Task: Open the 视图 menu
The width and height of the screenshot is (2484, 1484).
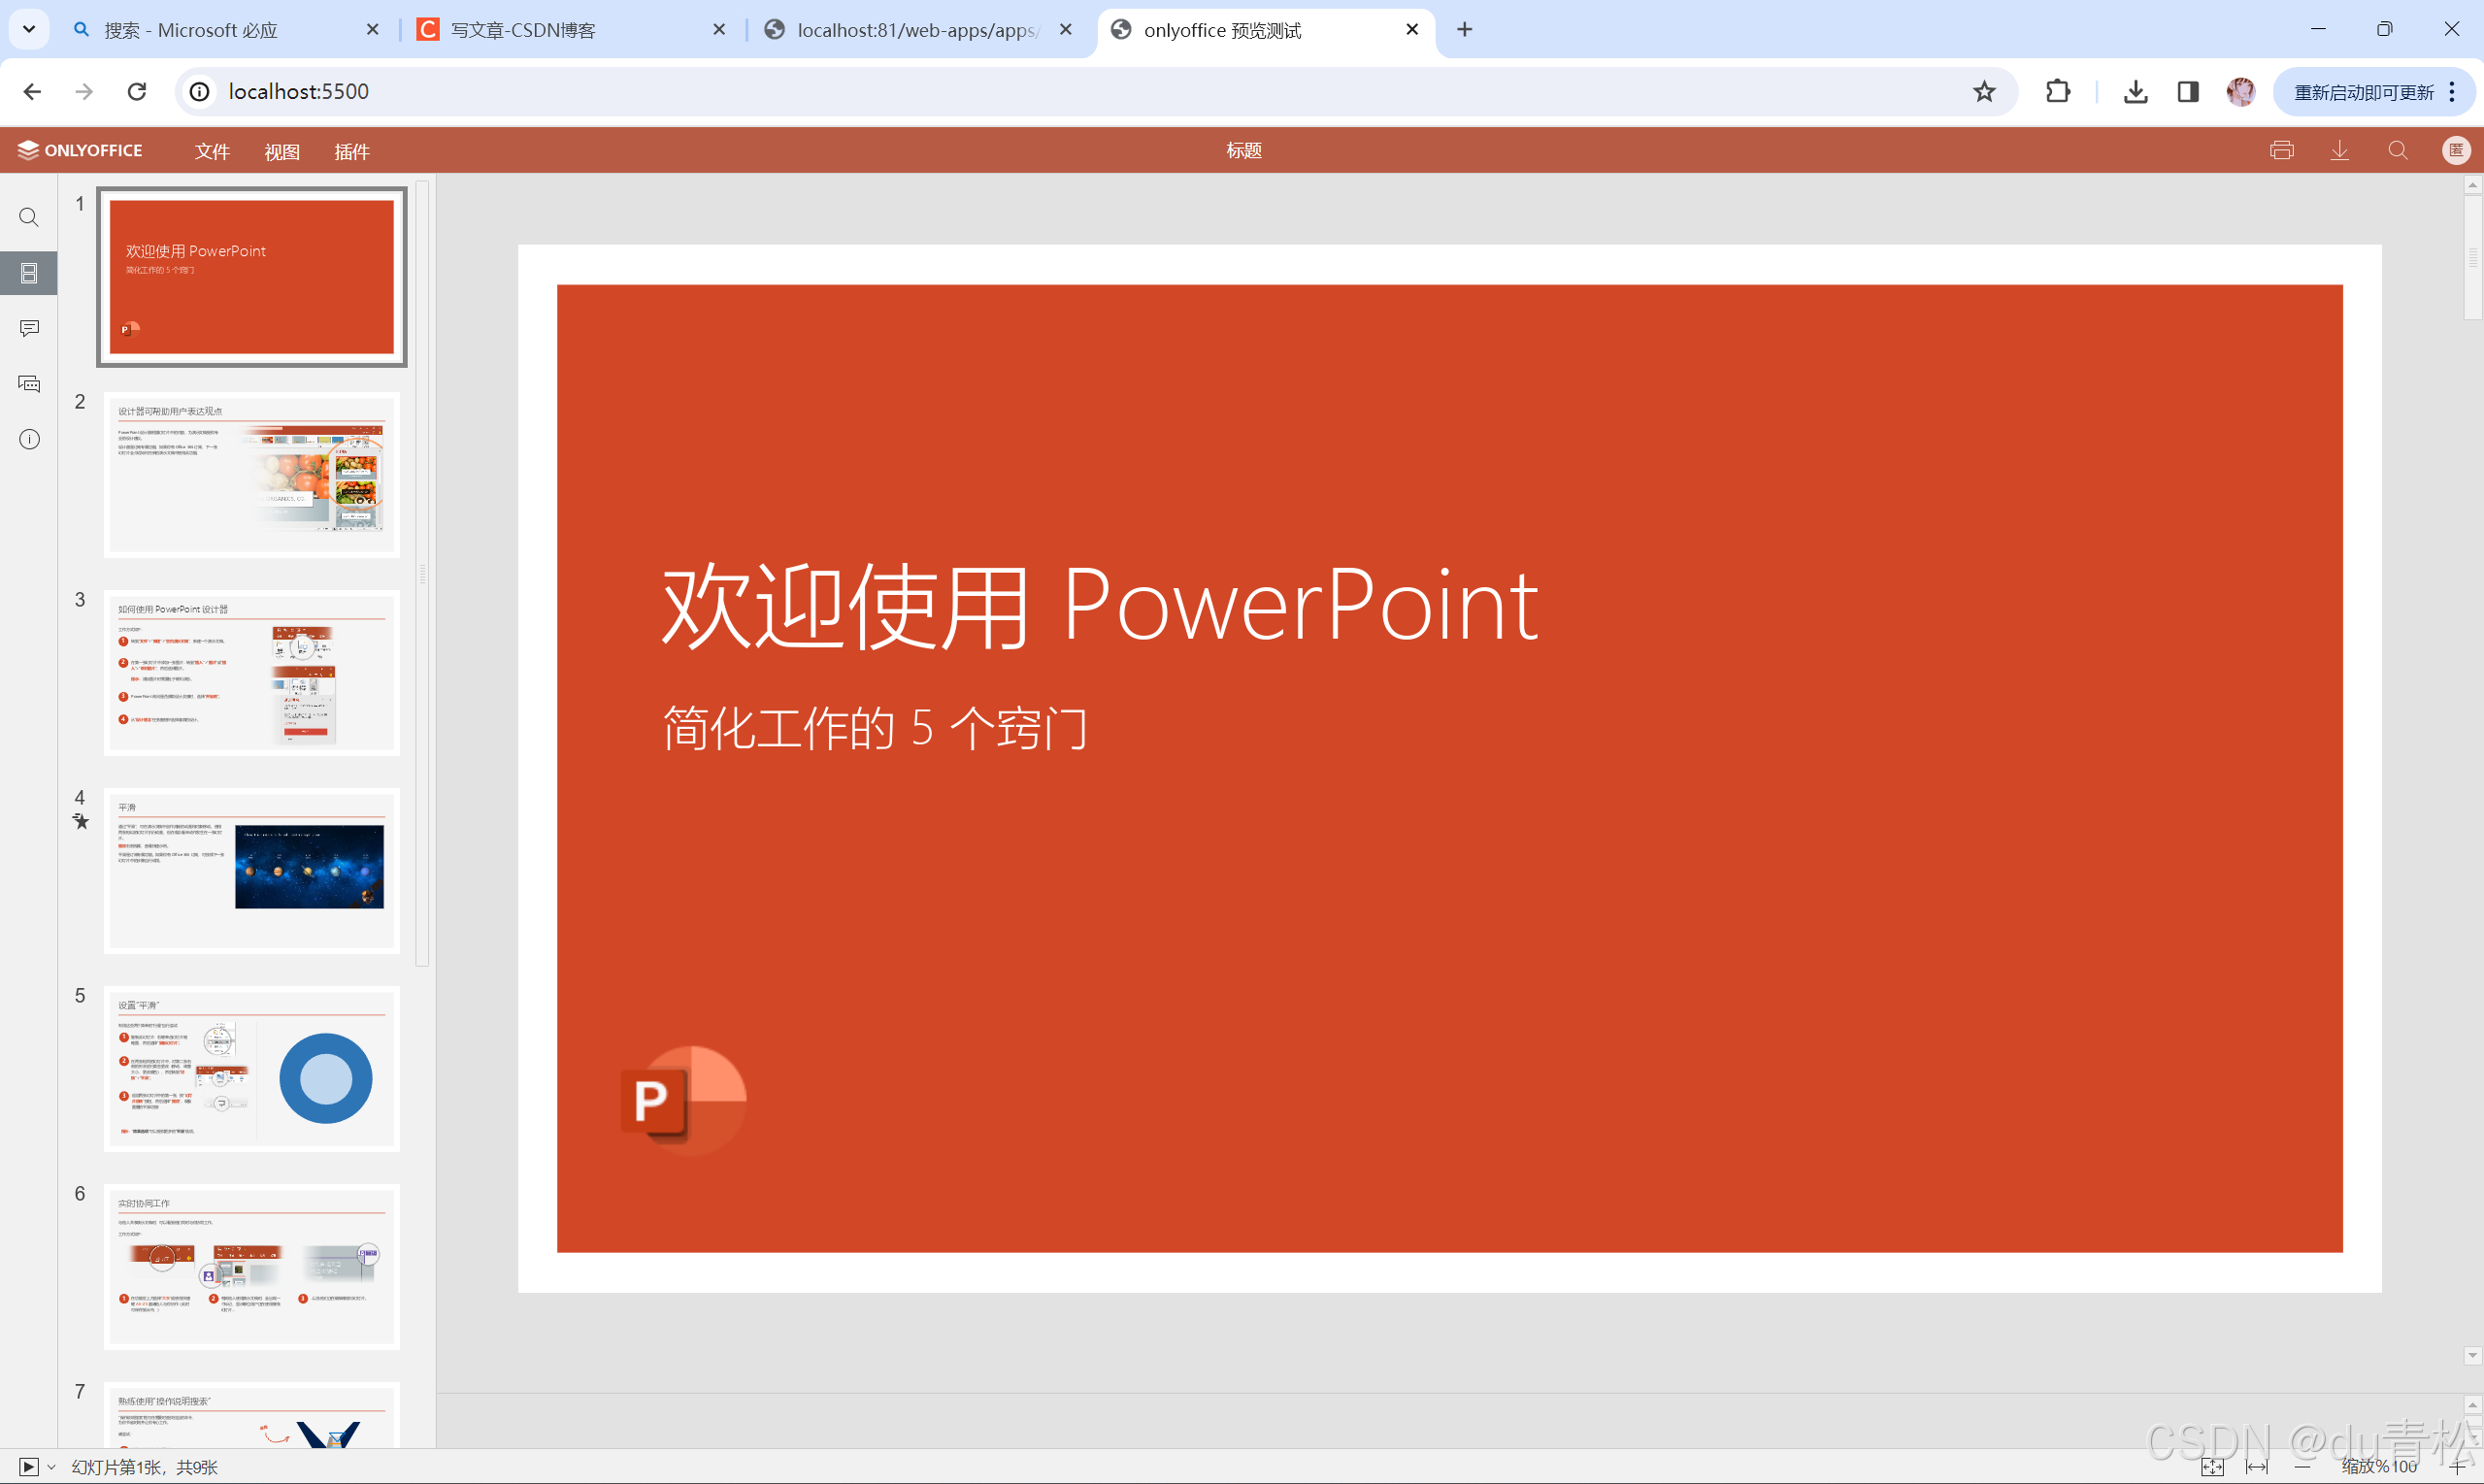Action: (x=282, y=151)
